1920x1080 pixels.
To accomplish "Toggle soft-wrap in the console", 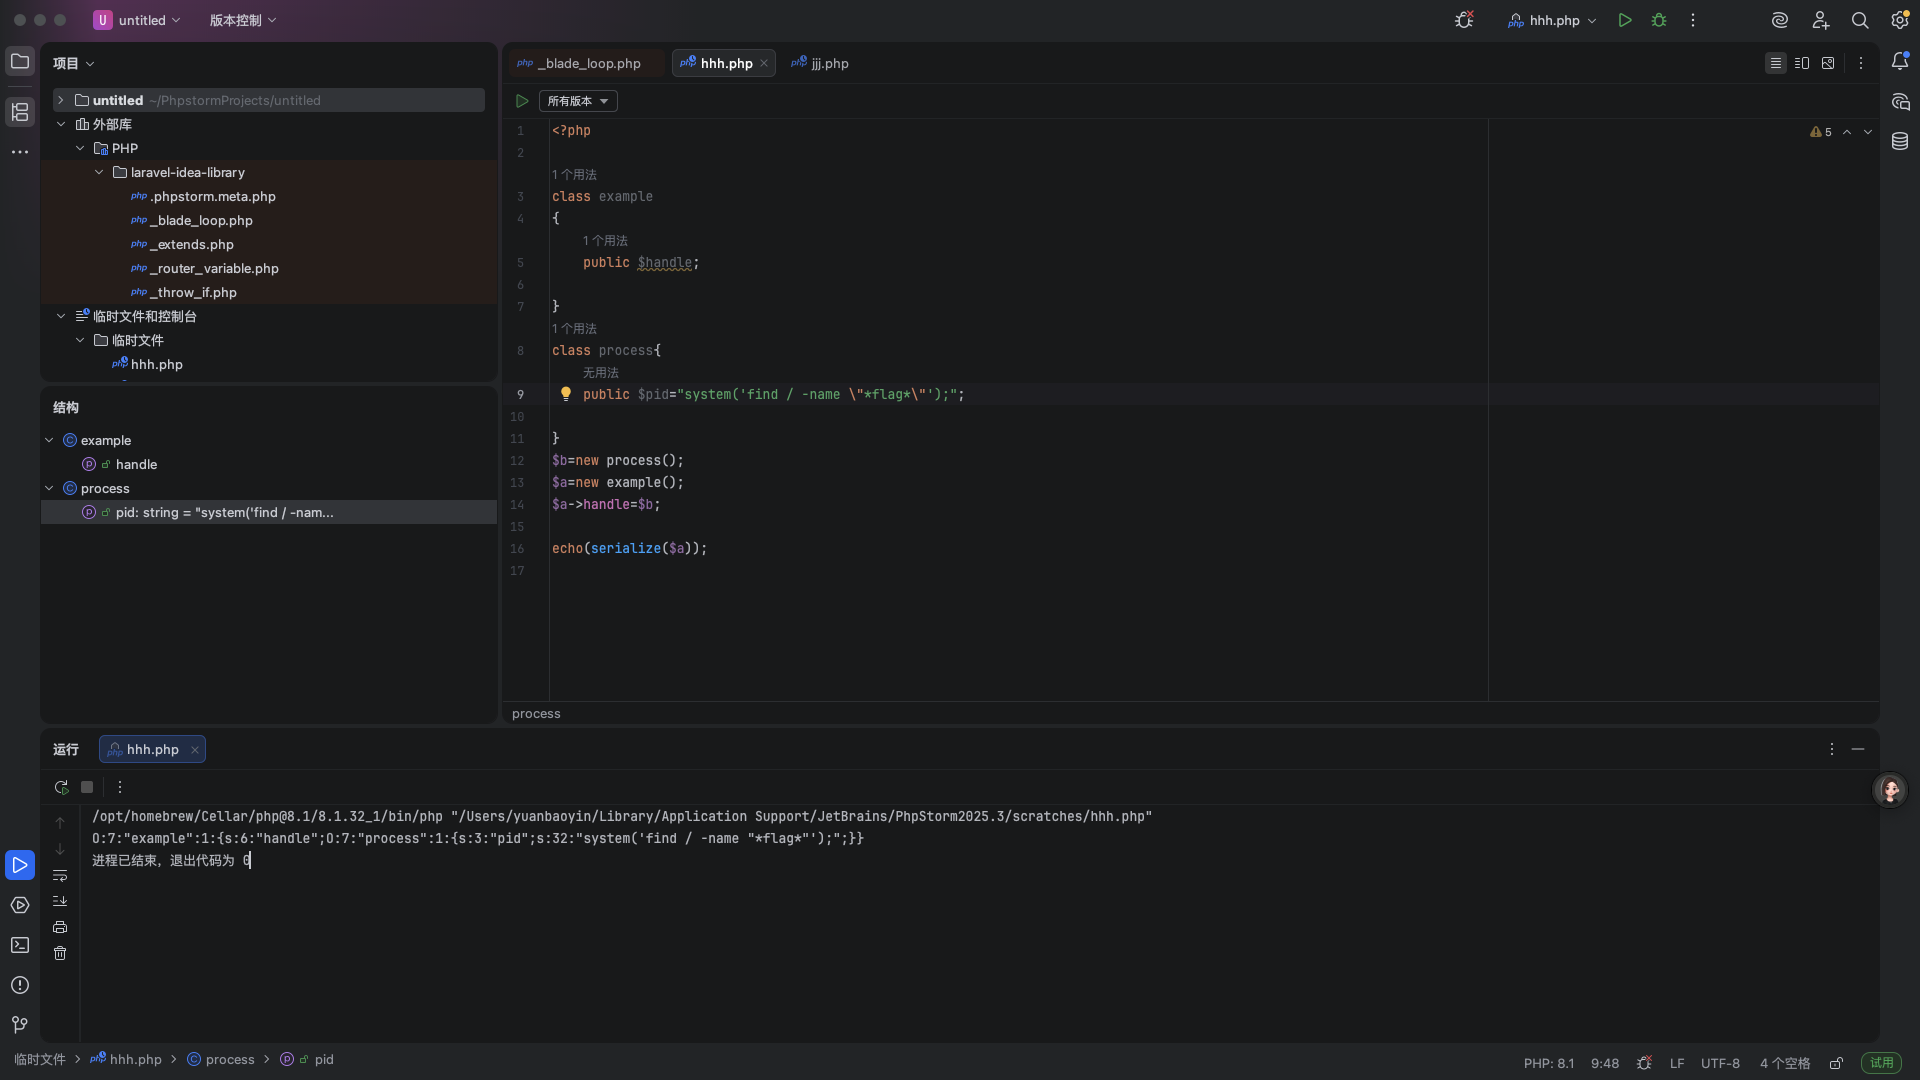I will click(60, 875).
